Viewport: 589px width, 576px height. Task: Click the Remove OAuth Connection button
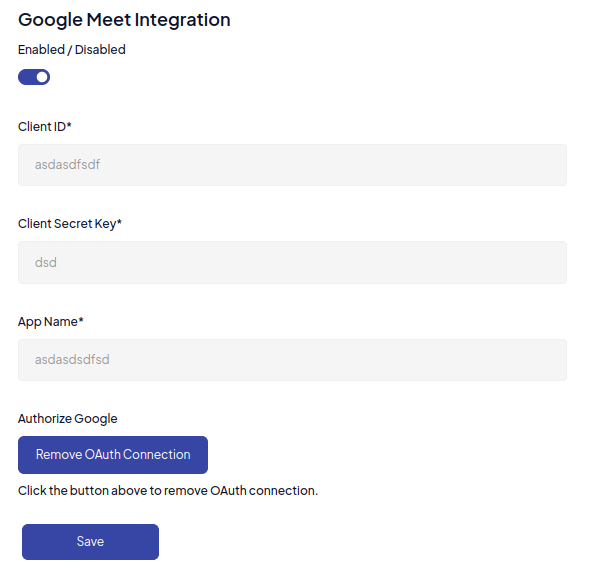click(113, 455)
